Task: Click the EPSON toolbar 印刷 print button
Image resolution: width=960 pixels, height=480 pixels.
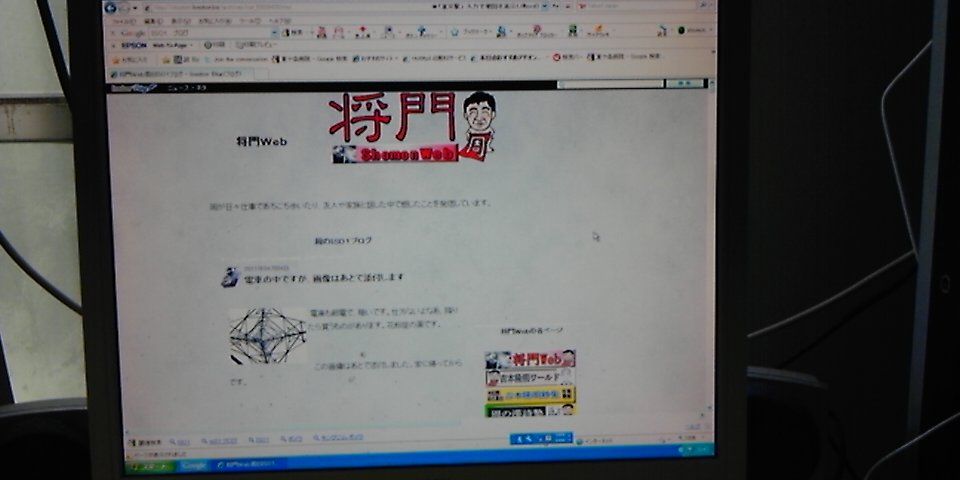Action: tap(214, 45)
